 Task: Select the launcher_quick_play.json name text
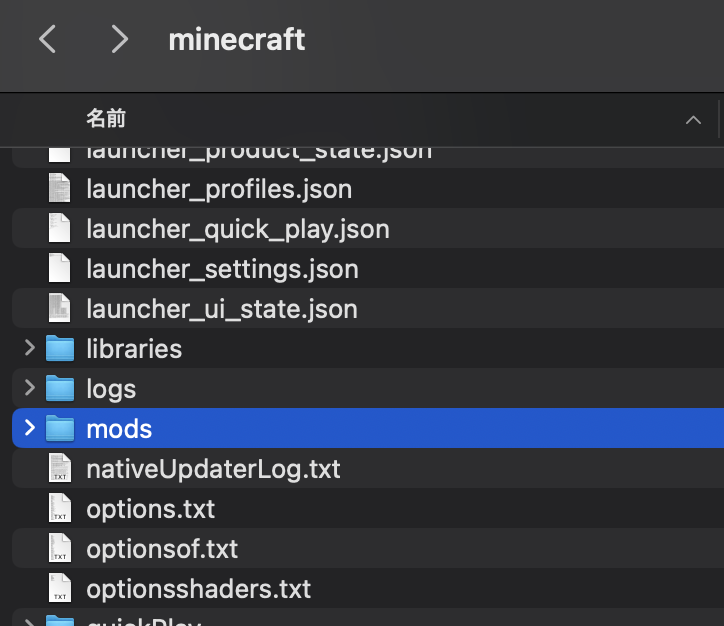click(238, 229)
